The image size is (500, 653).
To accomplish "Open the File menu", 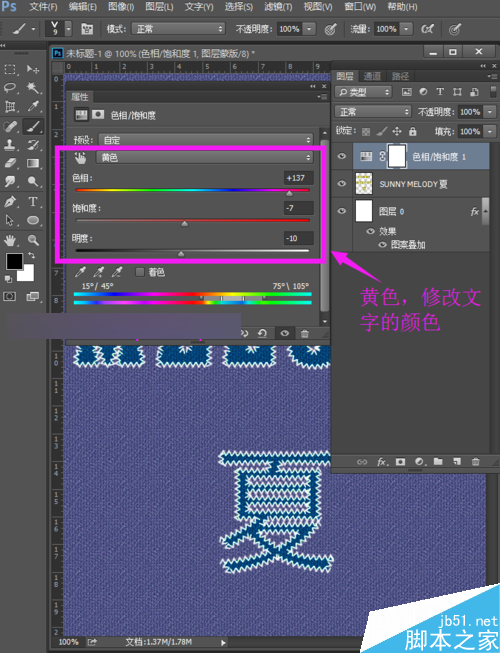I will click(x=43, y=7).
